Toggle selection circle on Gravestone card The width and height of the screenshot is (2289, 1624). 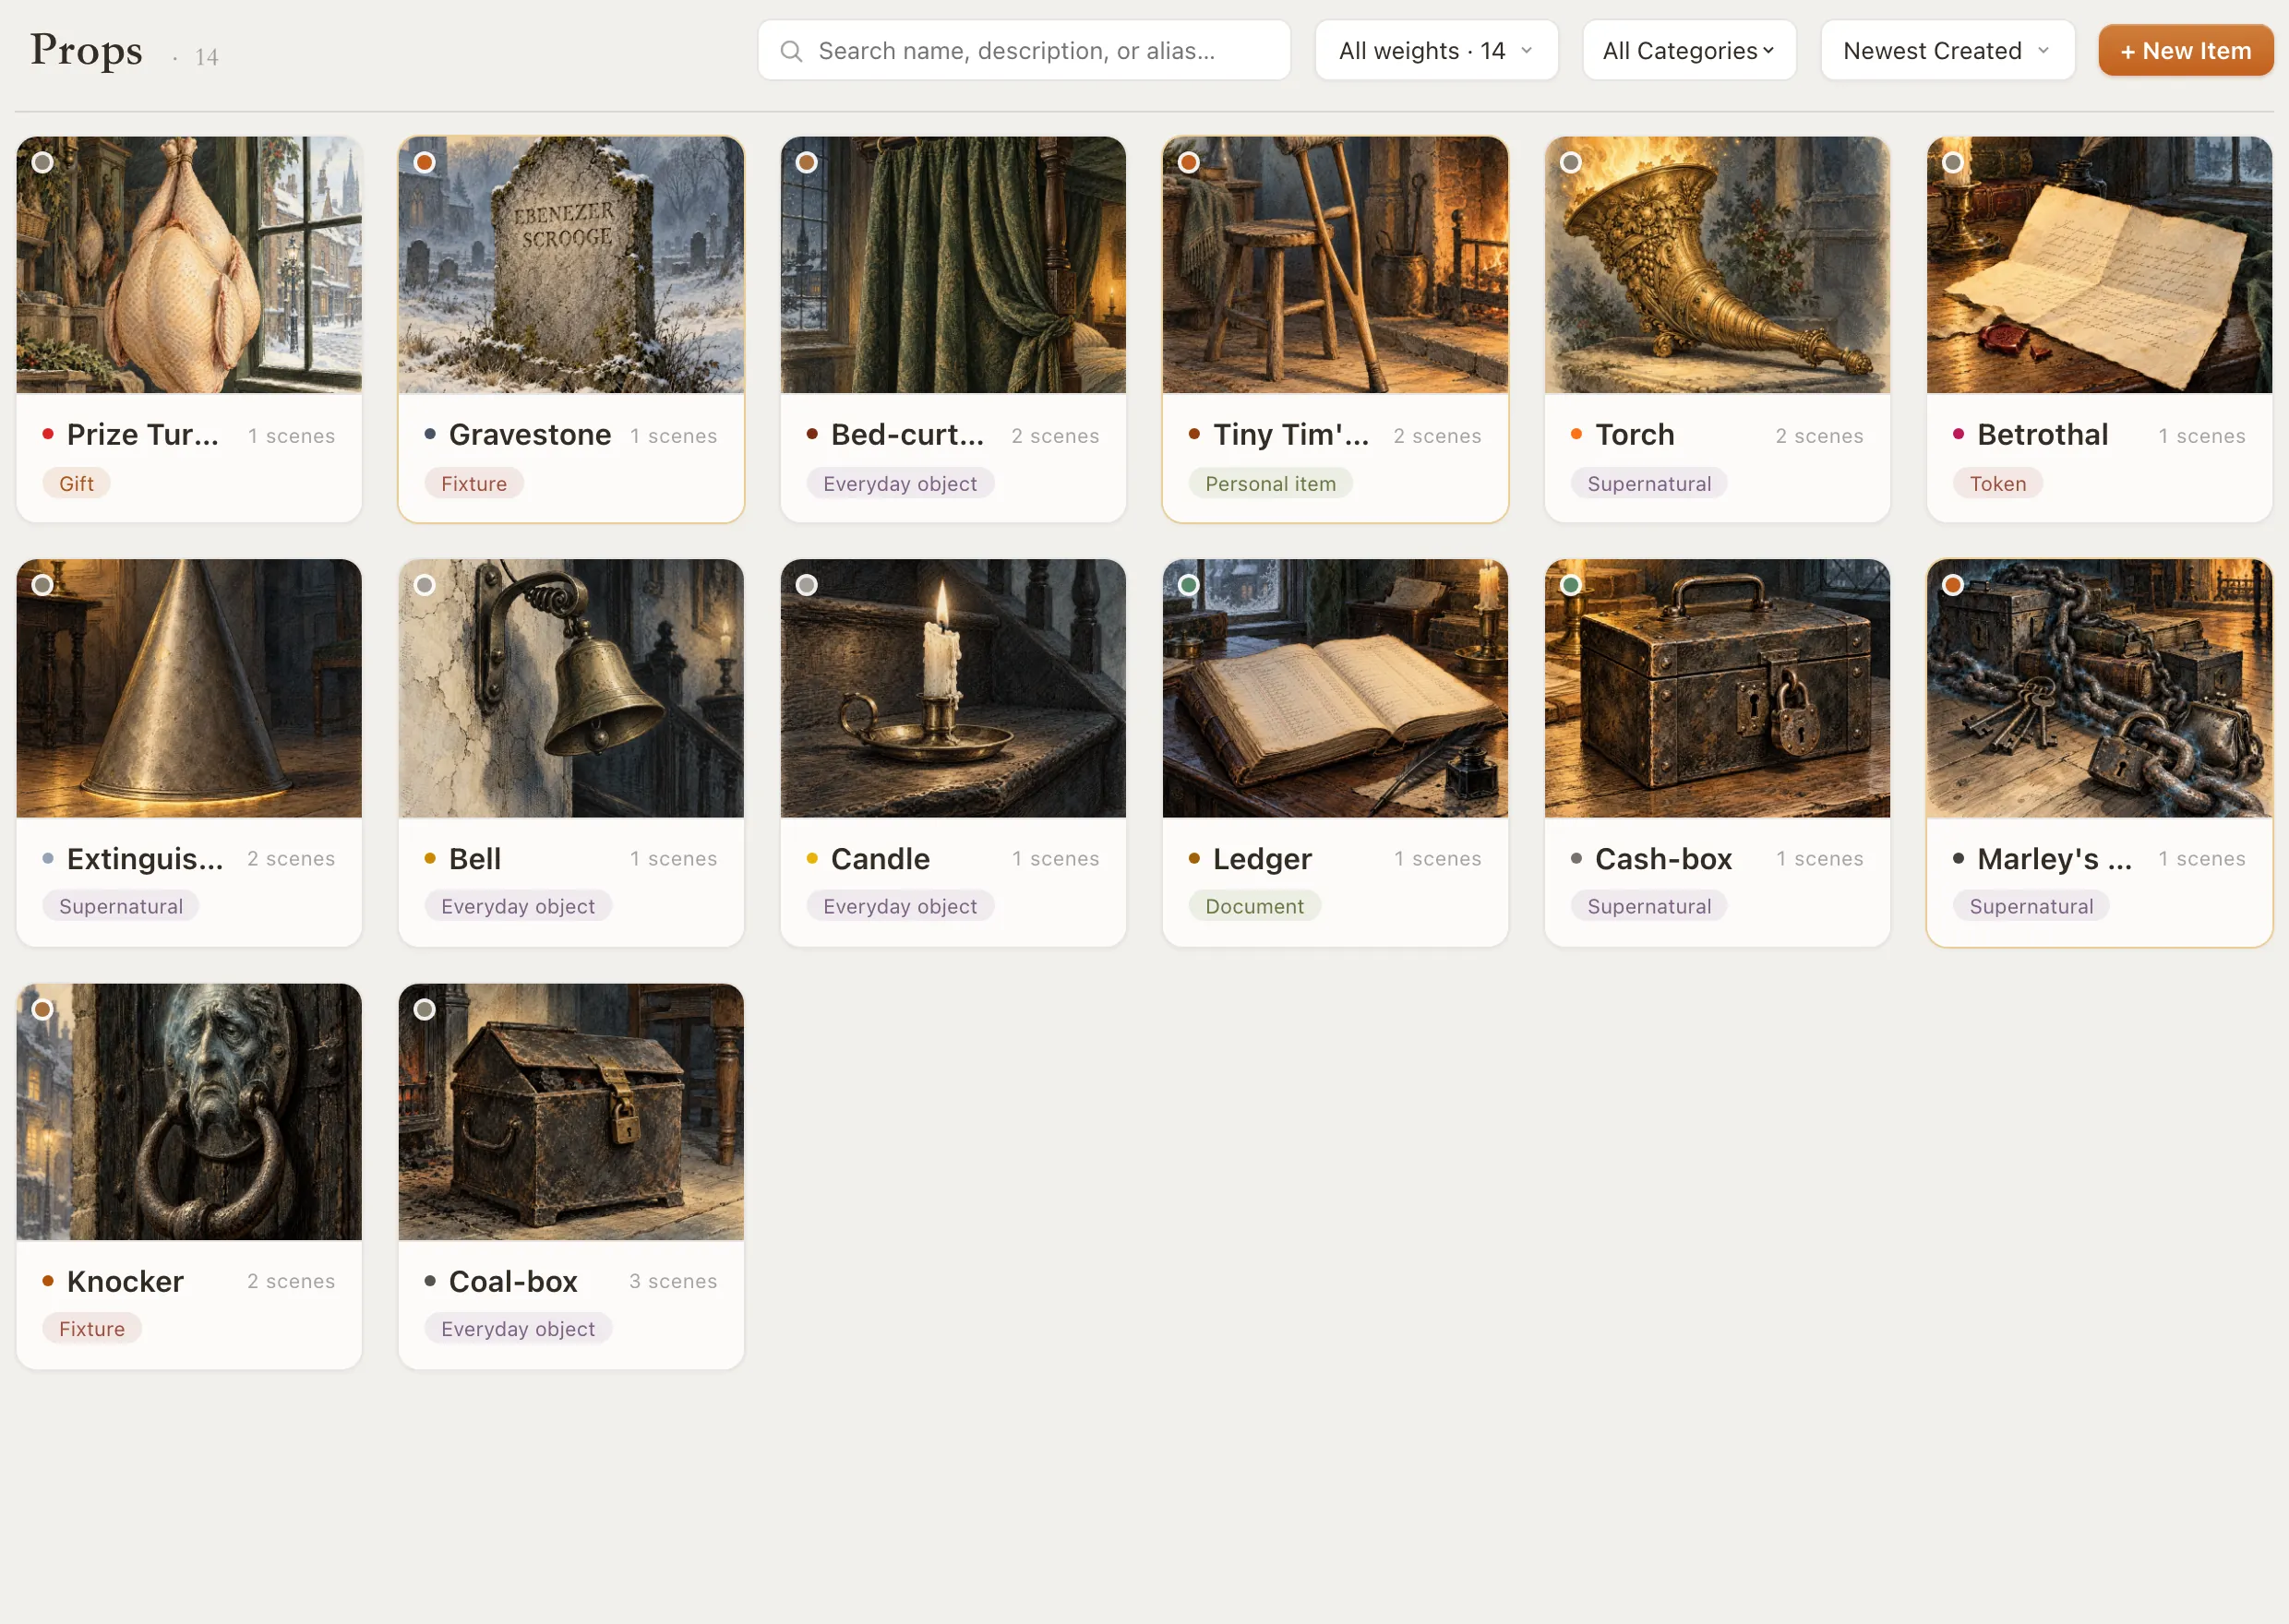pos(425,162)
